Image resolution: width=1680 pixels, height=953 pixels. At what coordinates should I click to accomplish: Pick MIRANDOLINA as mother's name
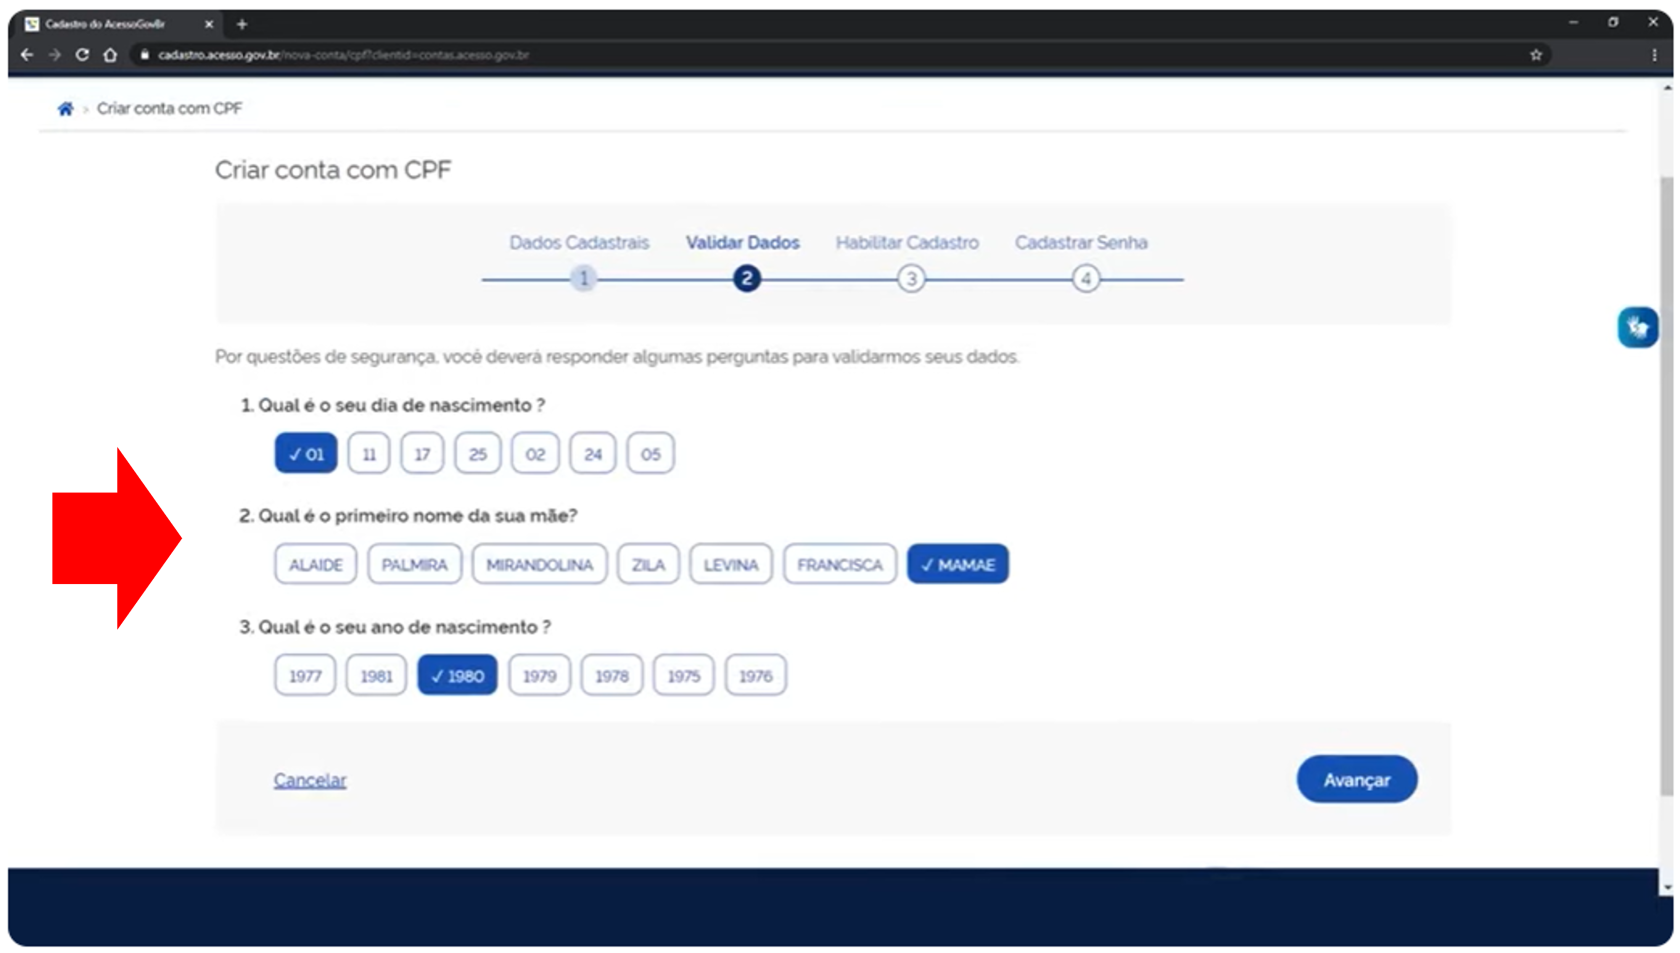[x=539, y=565]
